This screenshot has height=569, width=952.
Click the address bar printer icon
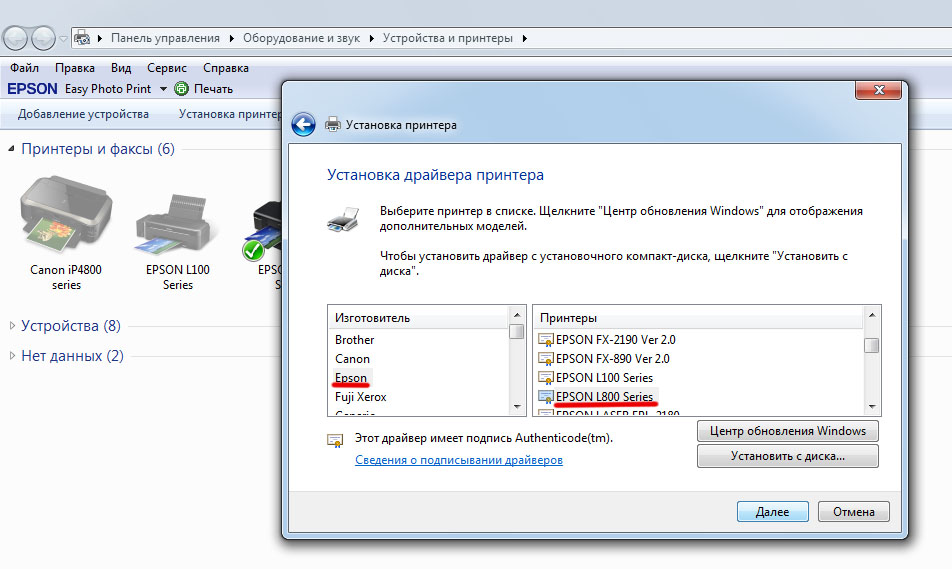coord(82,38)
